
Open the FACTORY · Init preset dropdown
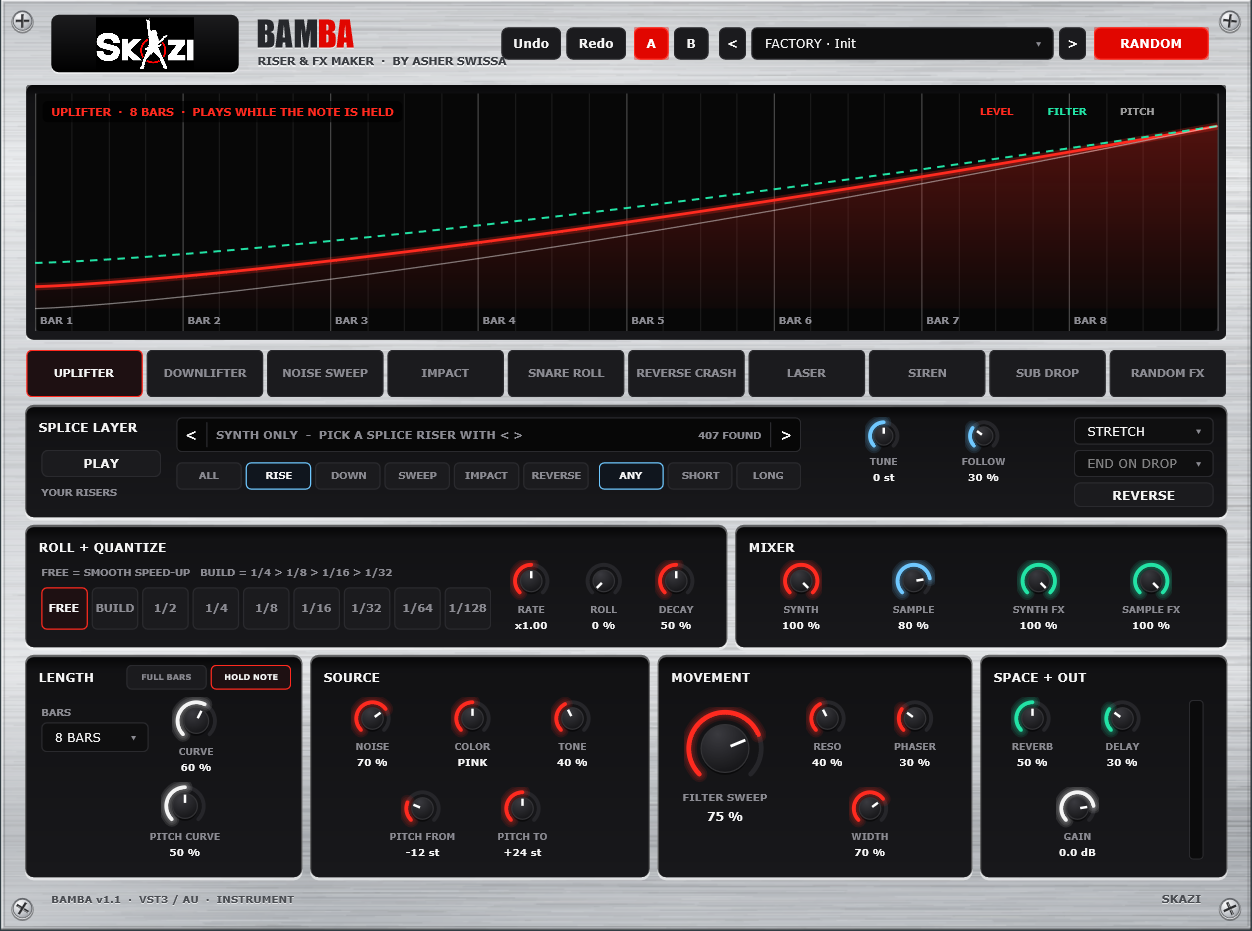(901, 43)
